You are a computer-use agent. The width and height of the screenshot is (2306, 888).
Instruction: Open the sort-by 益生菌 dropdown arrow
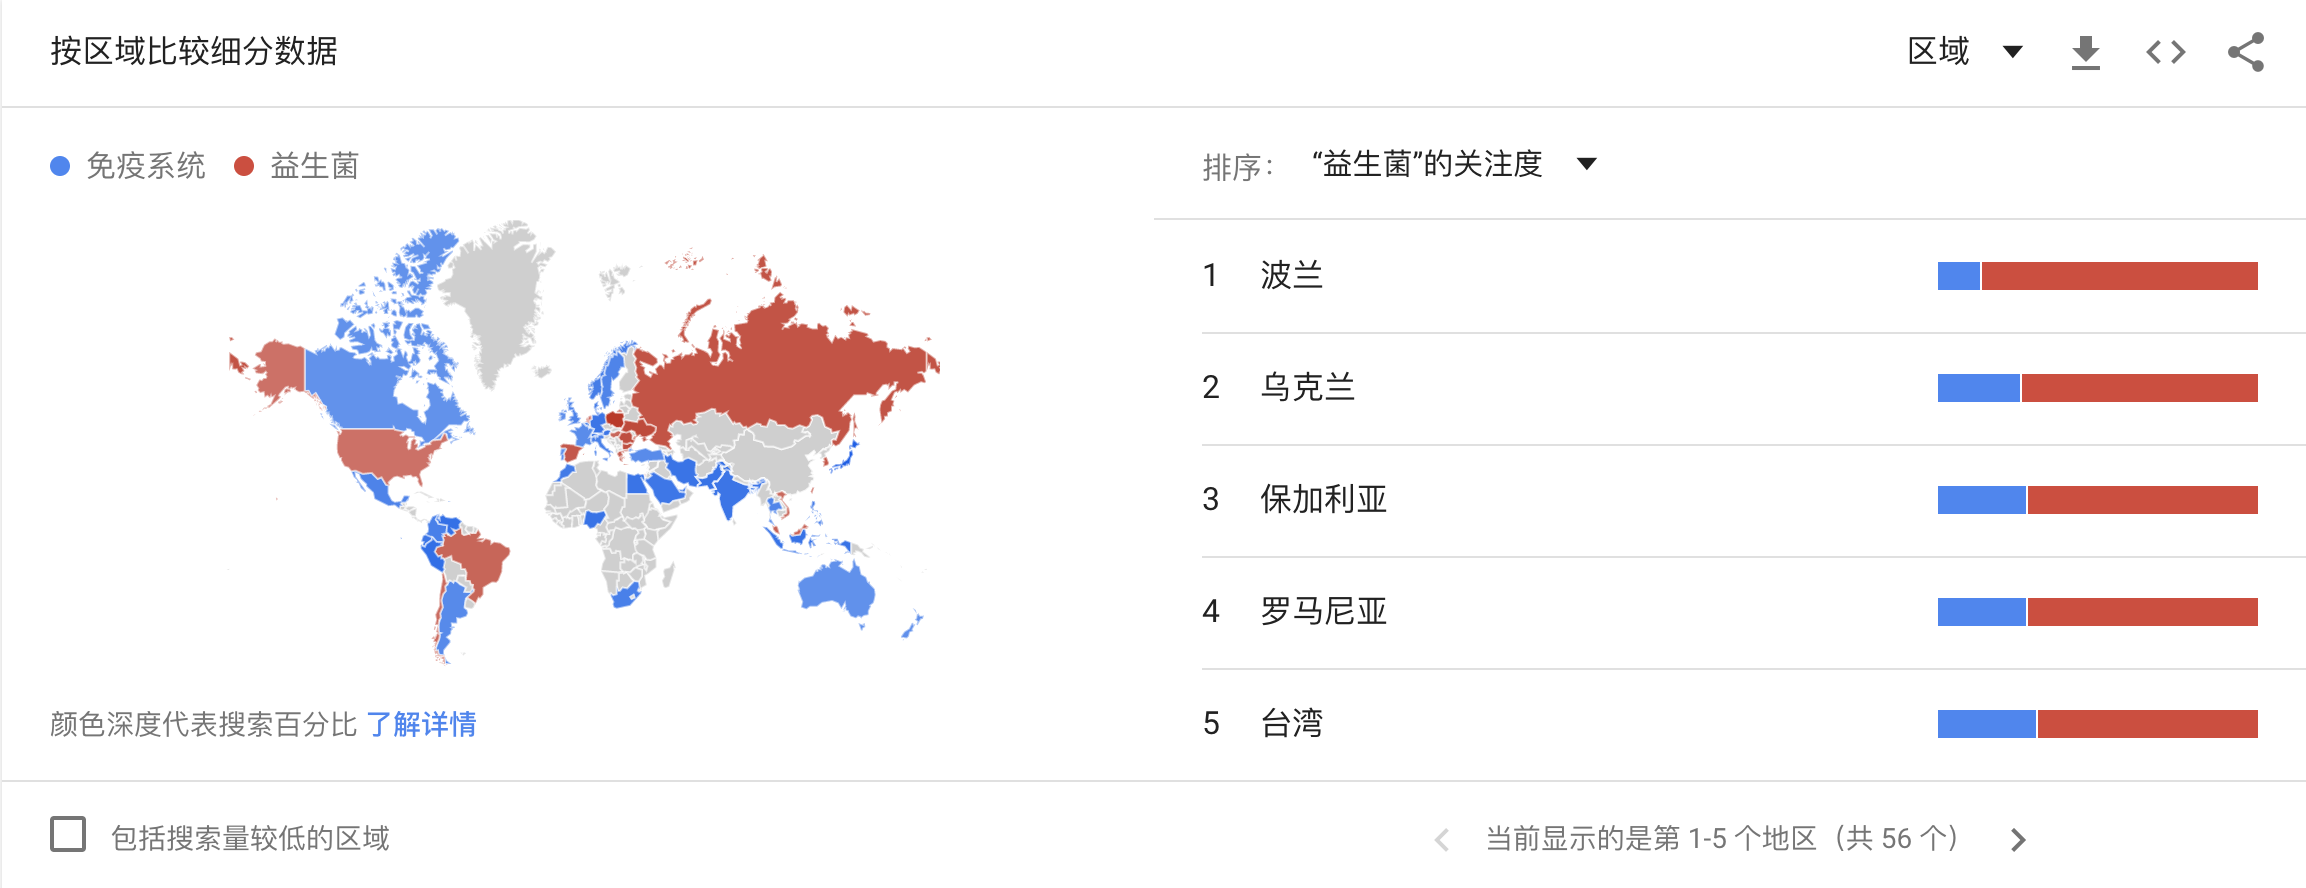click(x=1587, y=164)
